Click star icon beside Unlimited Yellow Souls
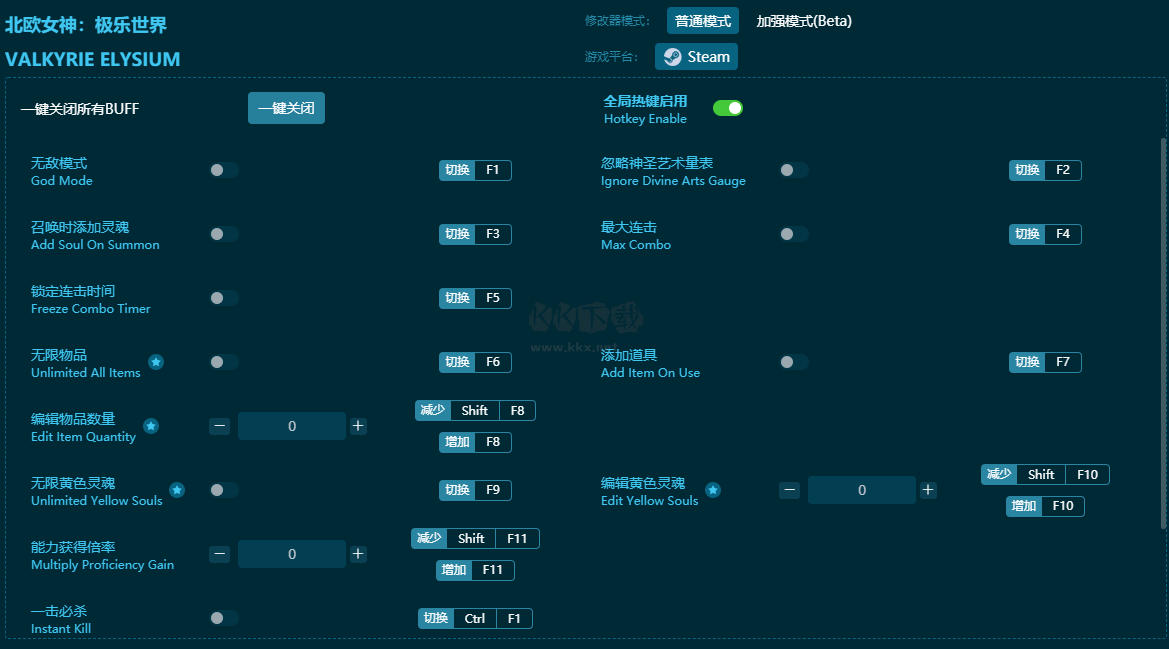1169x649 pixels. click(177, 490)
